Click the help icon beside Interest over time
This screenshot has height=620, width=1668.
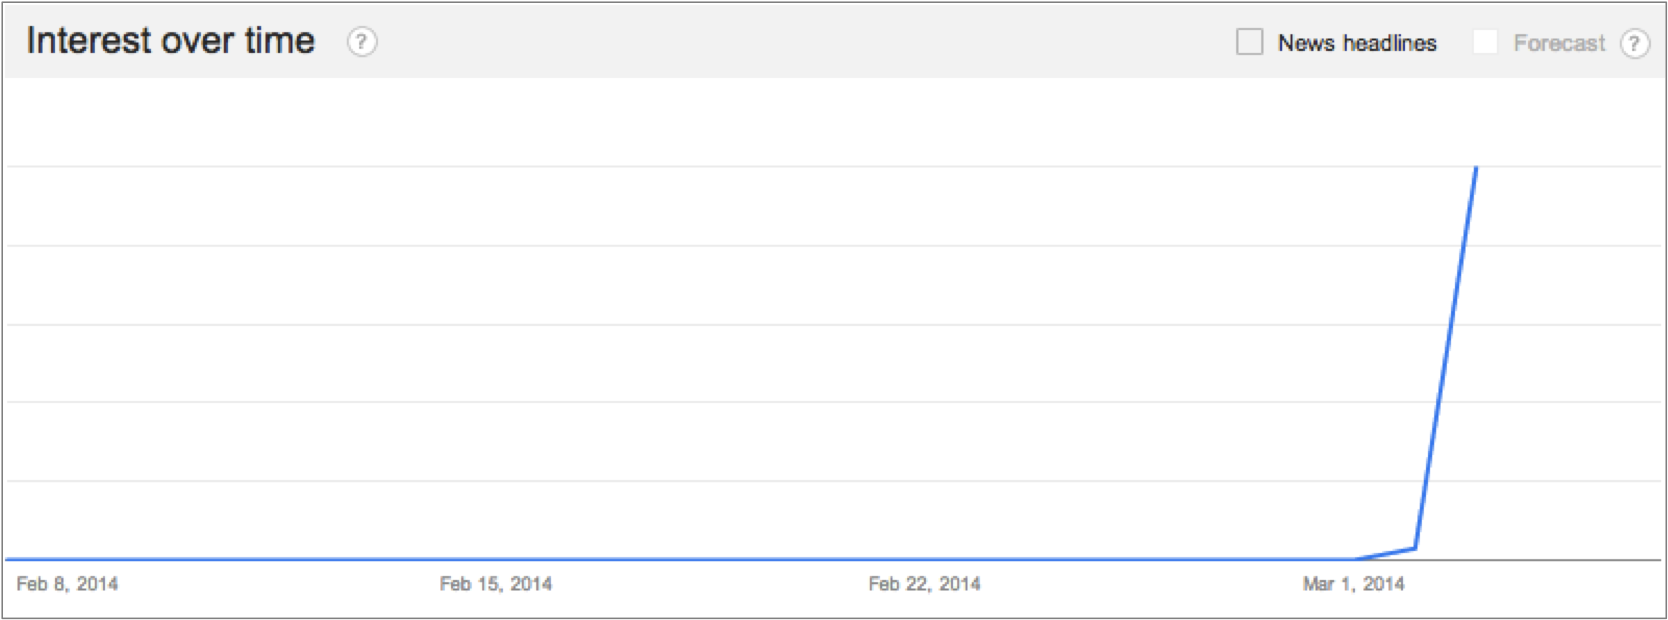coord(362,42)
